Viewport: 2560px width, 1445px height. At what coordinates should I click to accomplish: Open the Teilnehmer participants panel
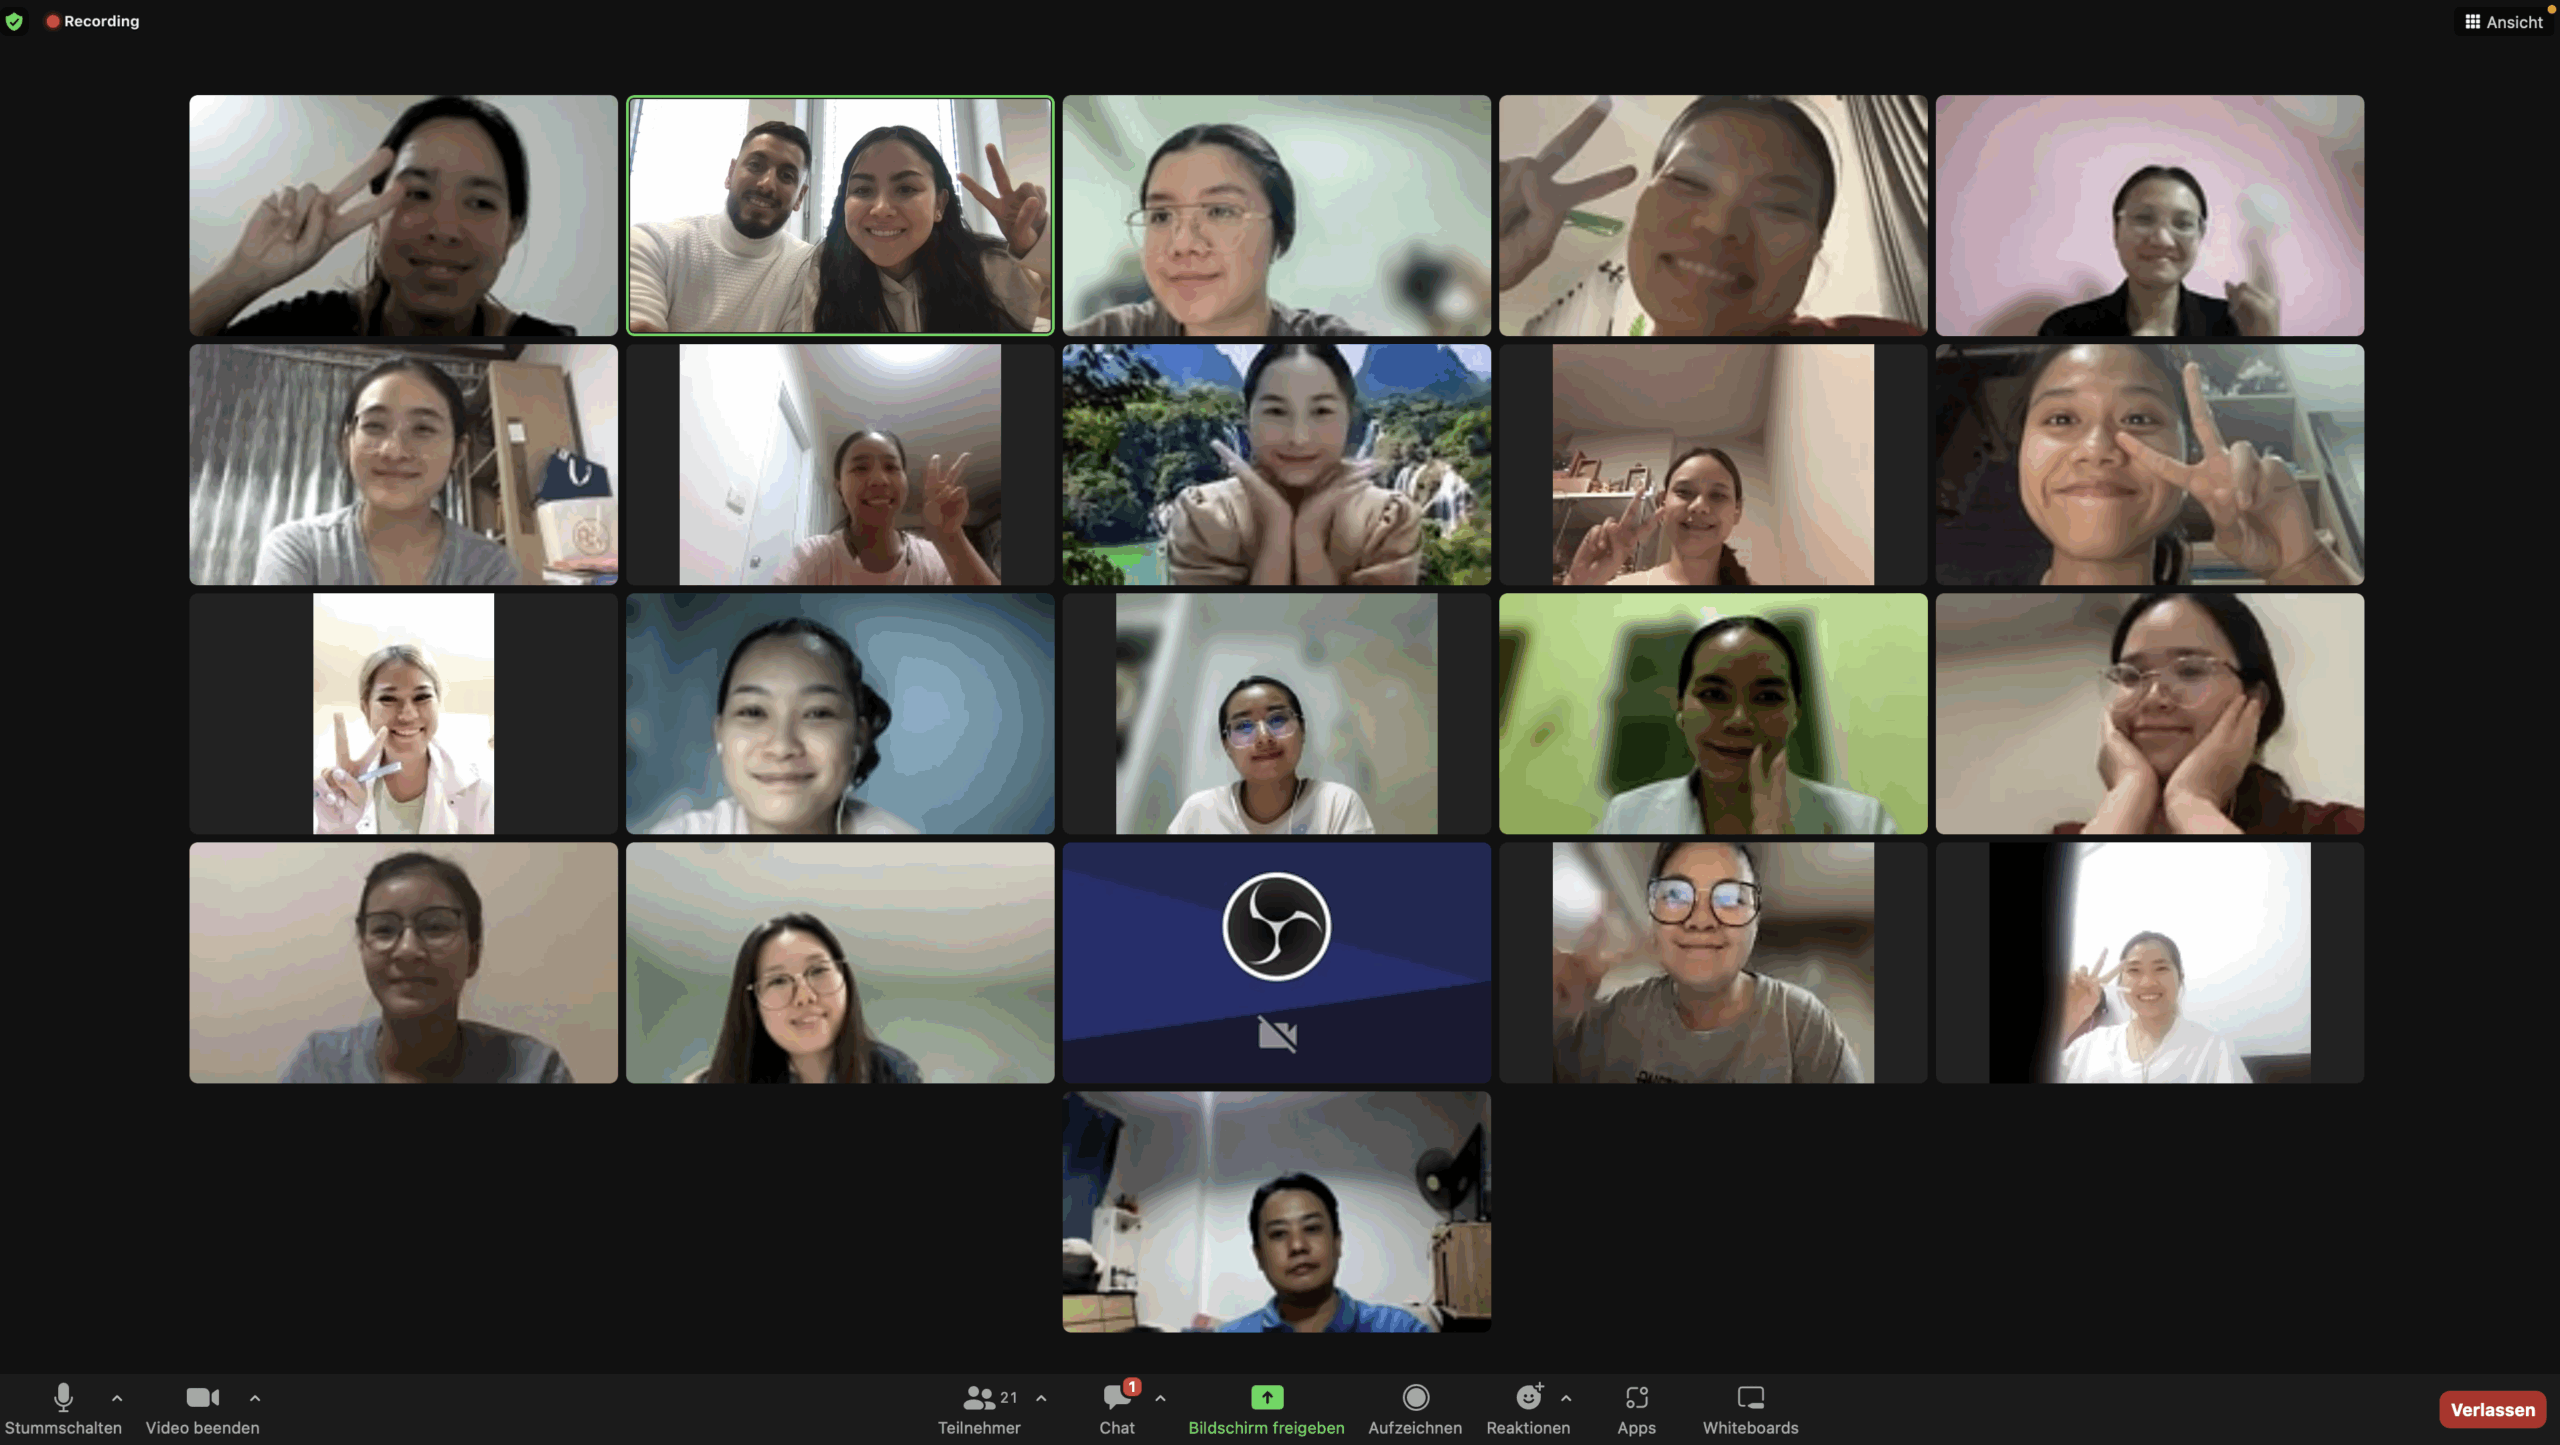click(979, 1398)
